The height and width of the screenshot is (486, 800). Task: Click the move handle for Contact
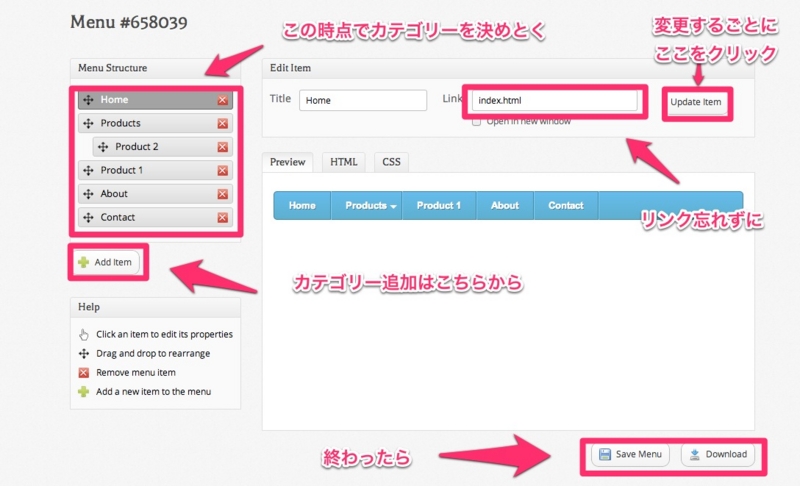click(x=88, y=217)
